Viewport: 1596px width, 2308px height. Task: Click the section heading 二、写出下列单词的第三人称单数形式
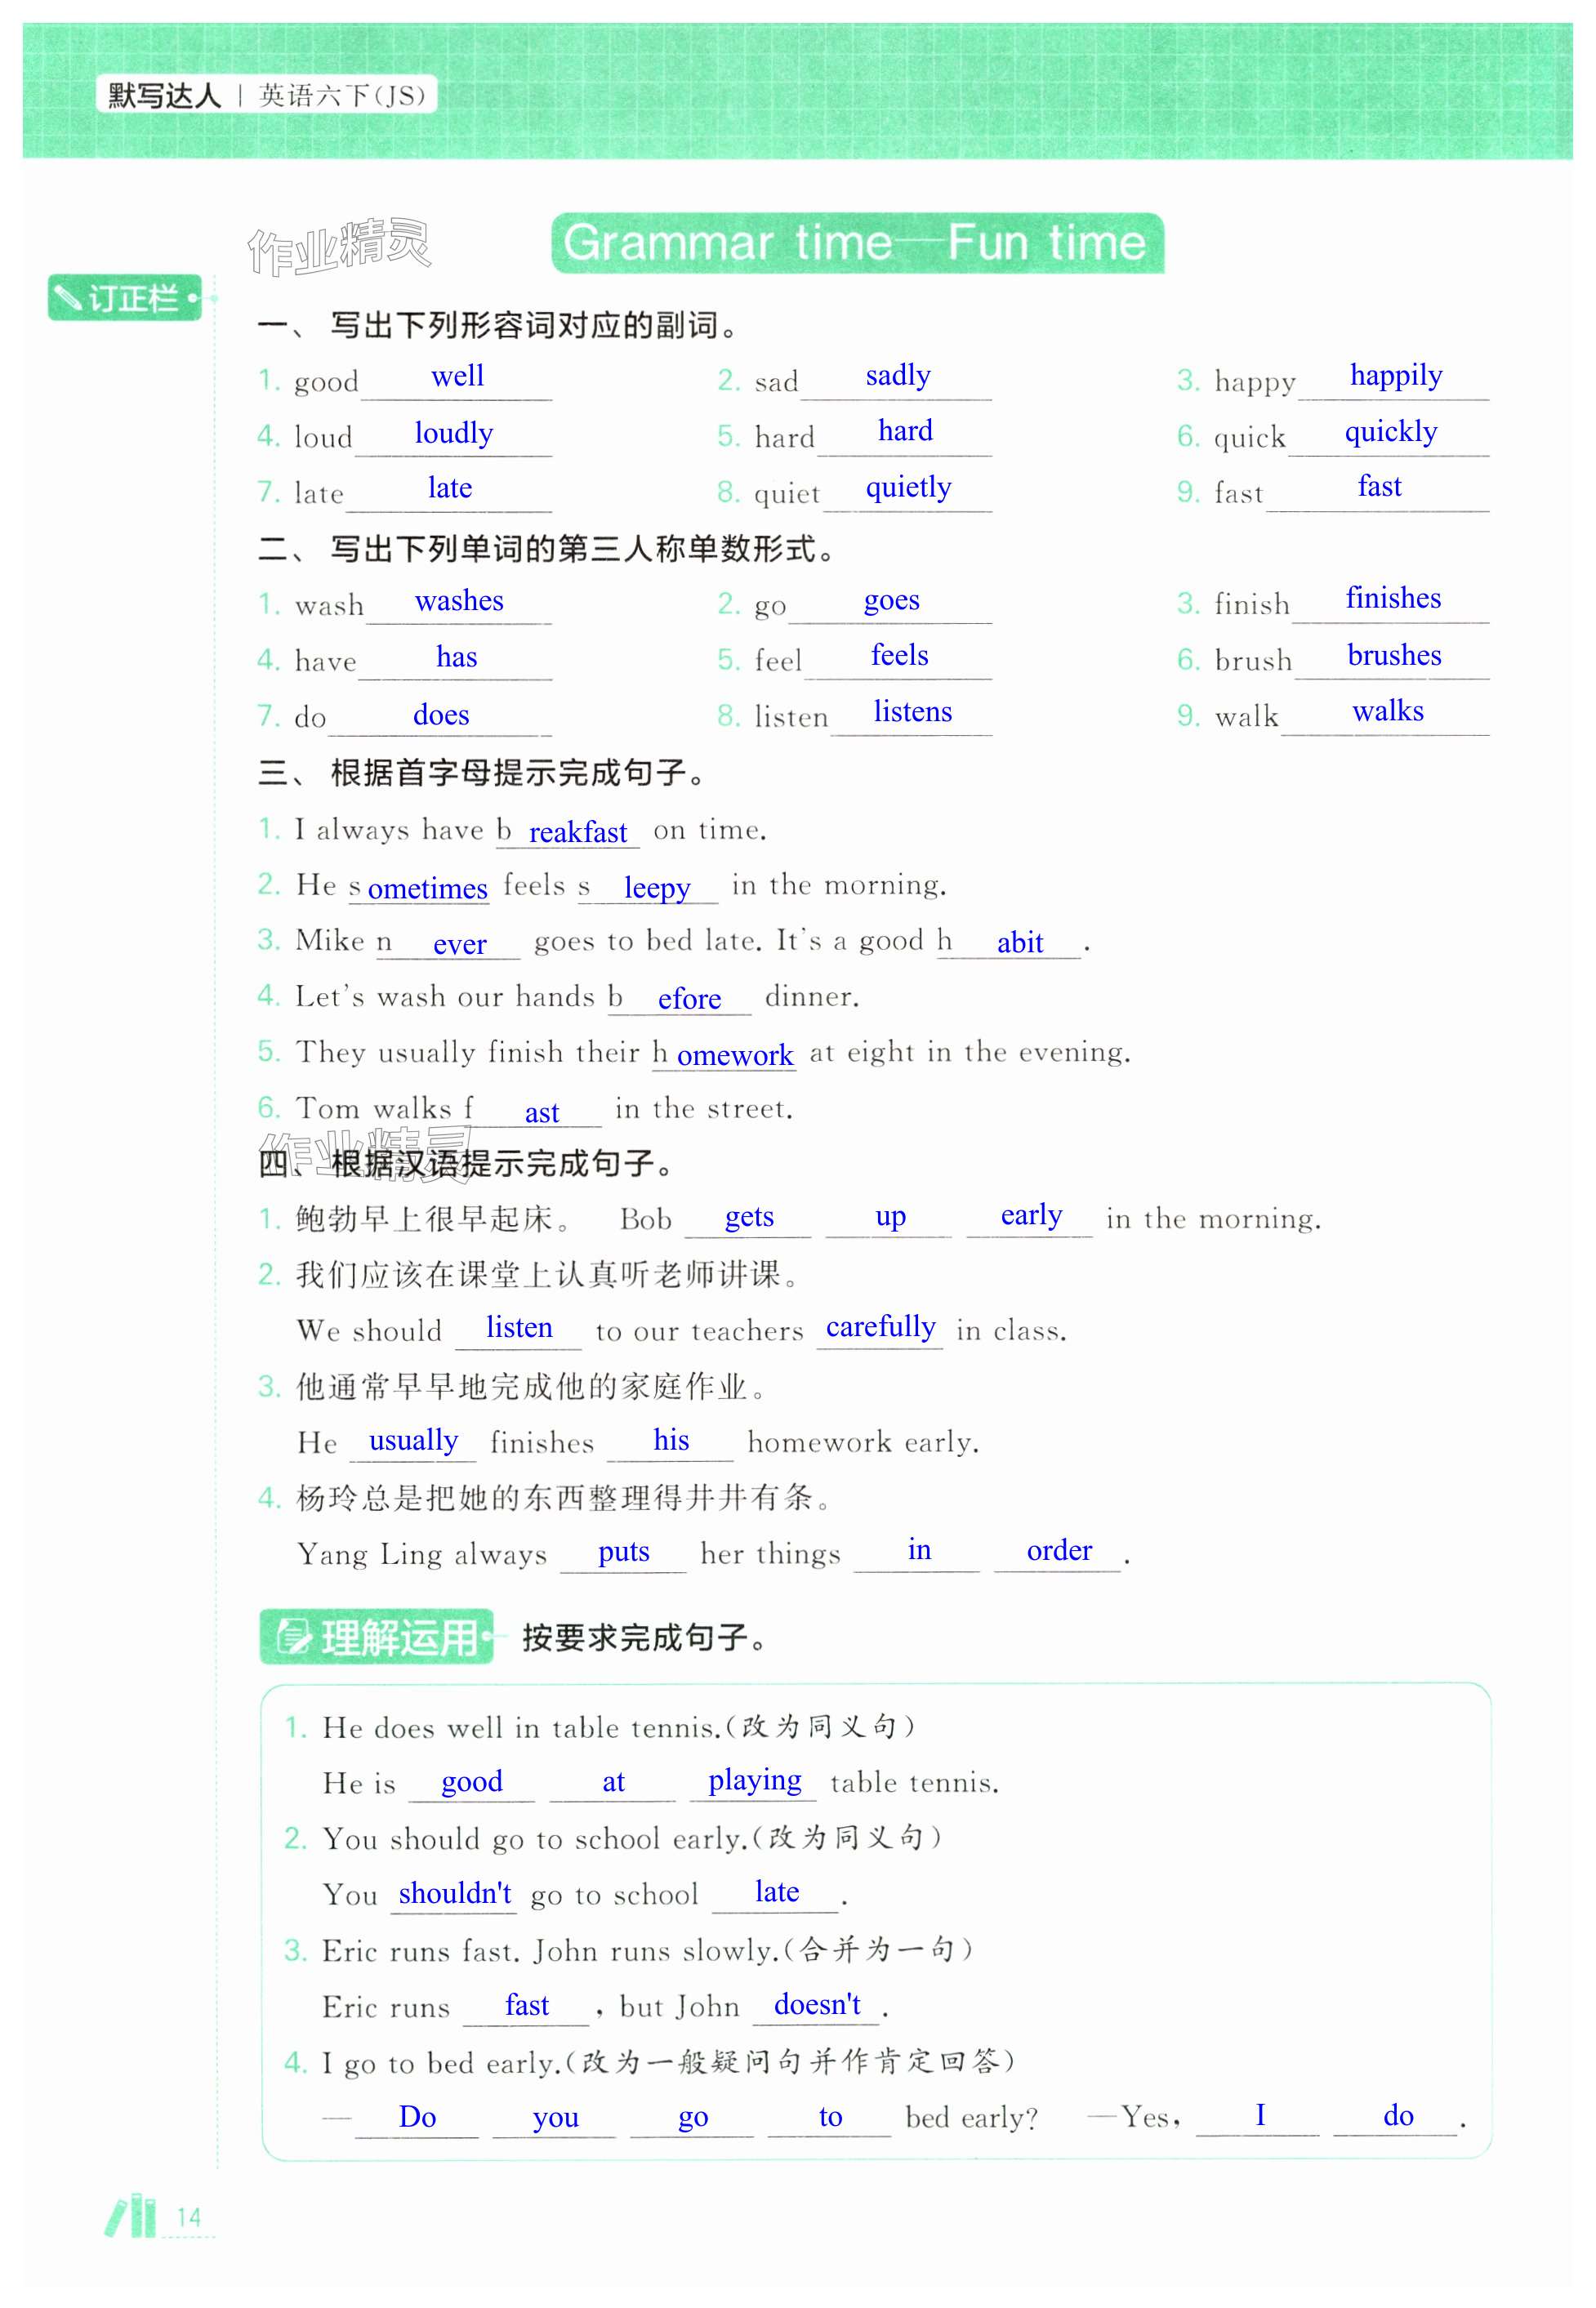click(546, 549)
